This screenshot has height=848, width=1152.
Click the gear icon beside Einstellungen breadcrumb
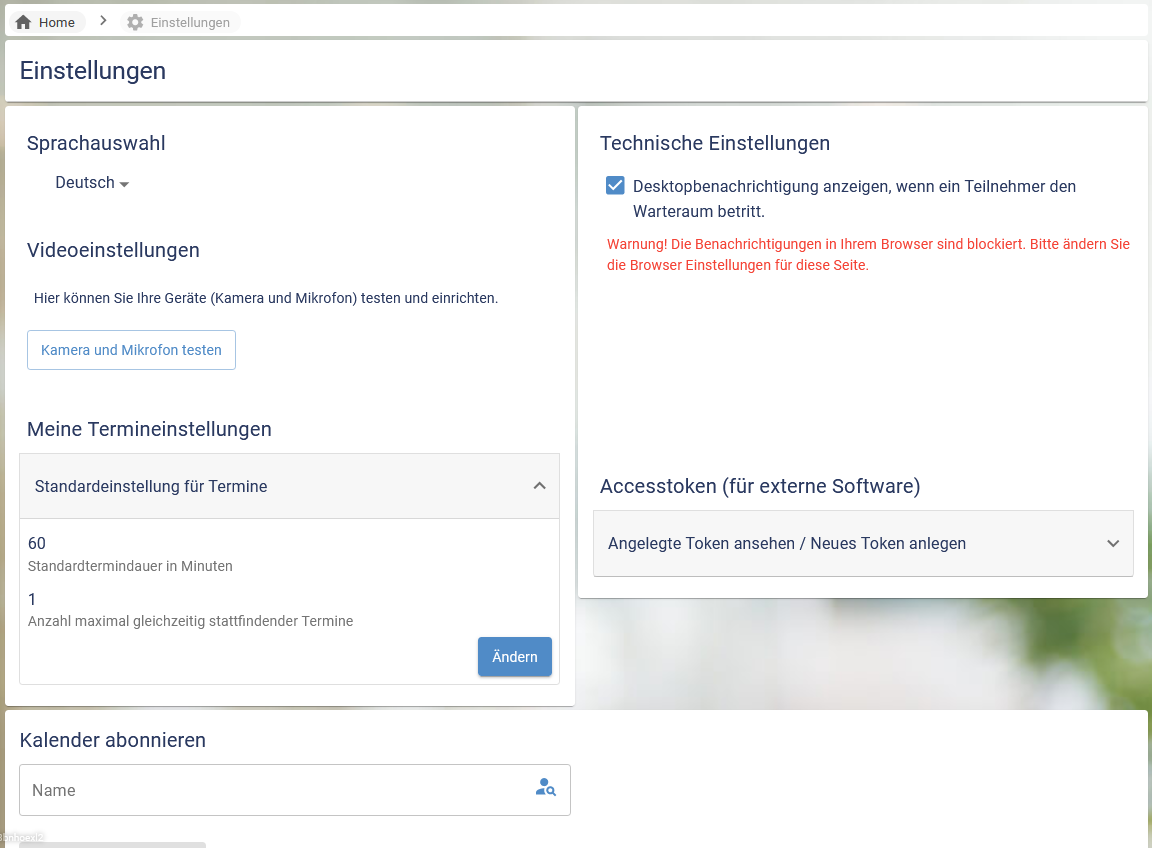pos(135,22)
